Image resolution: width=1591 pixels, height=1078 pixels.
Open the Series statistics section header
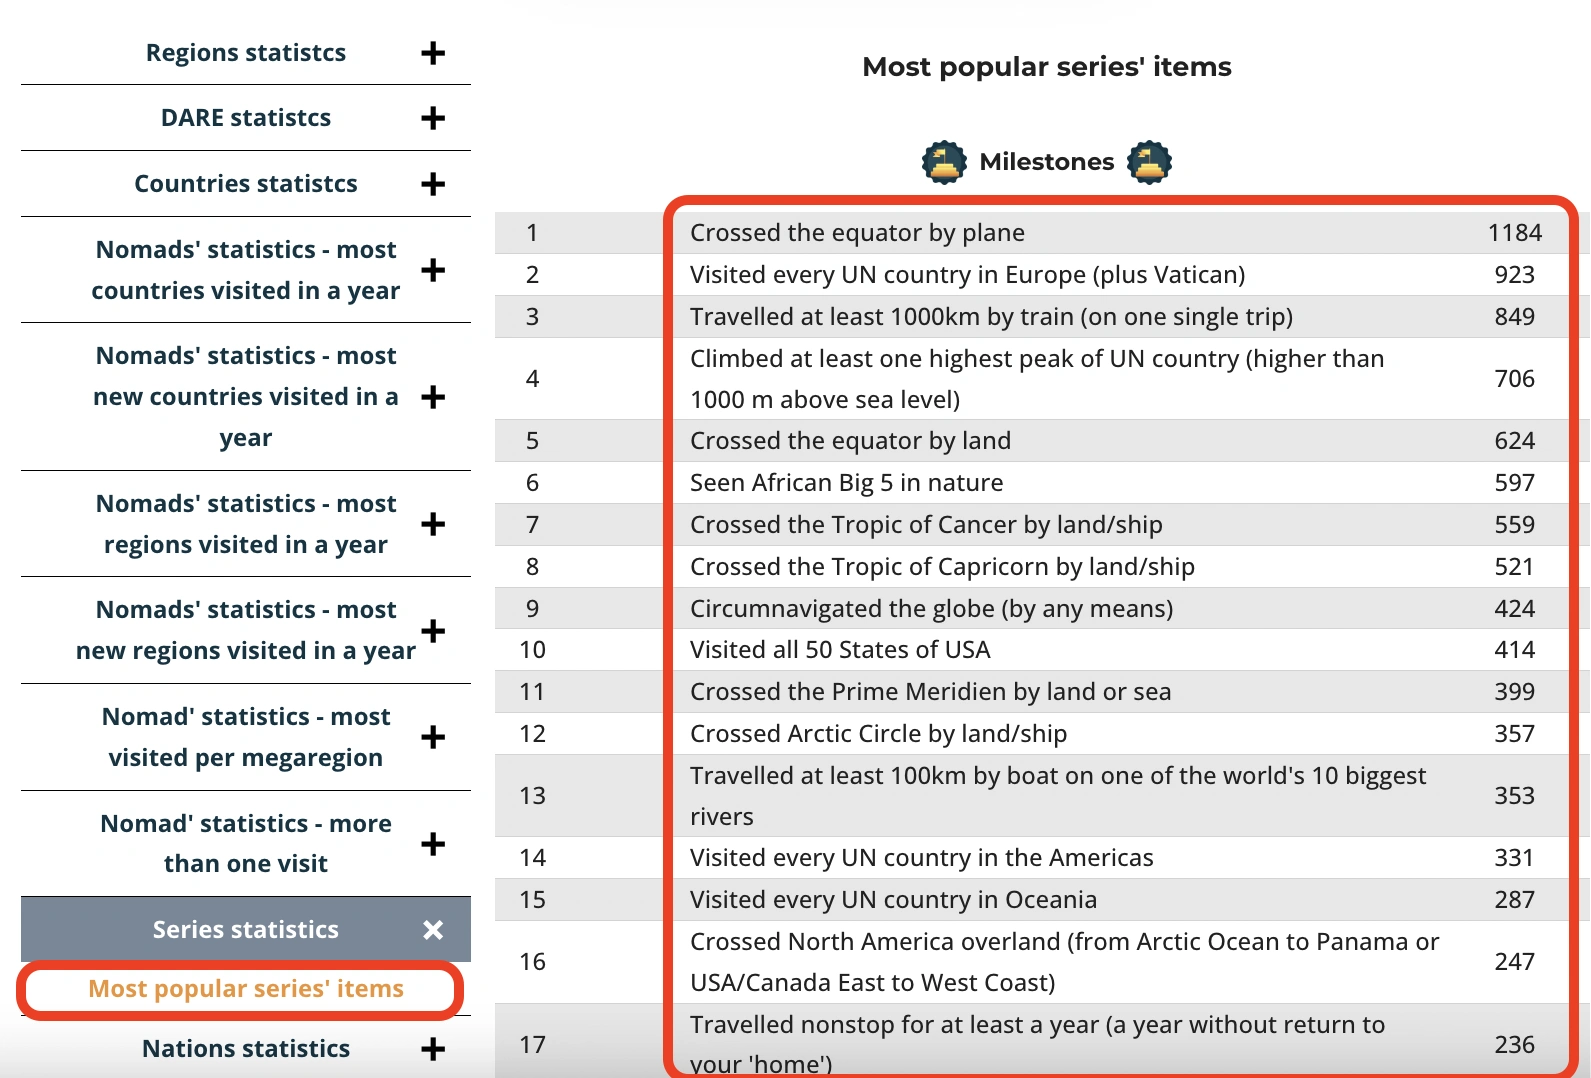[246, 930]
